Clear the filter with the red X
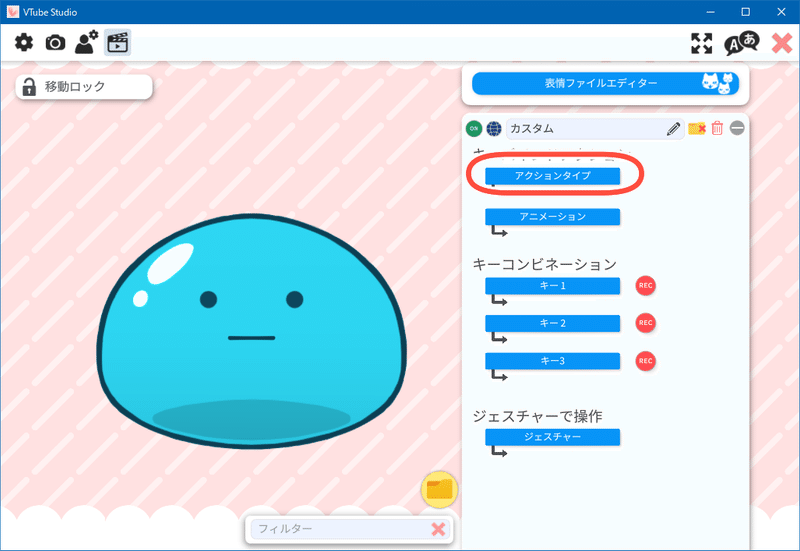This screenshot has height=551, width=800. click(438, 529)
